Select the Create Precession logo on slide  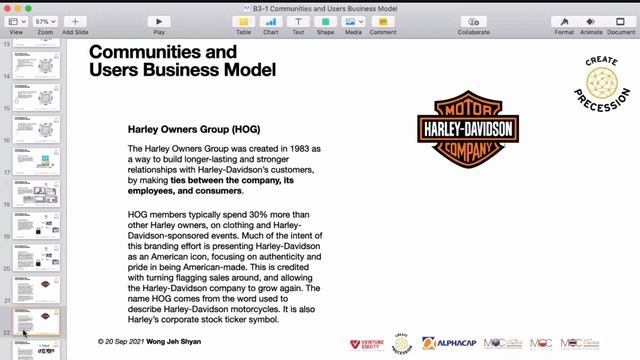tap(602, 84)
